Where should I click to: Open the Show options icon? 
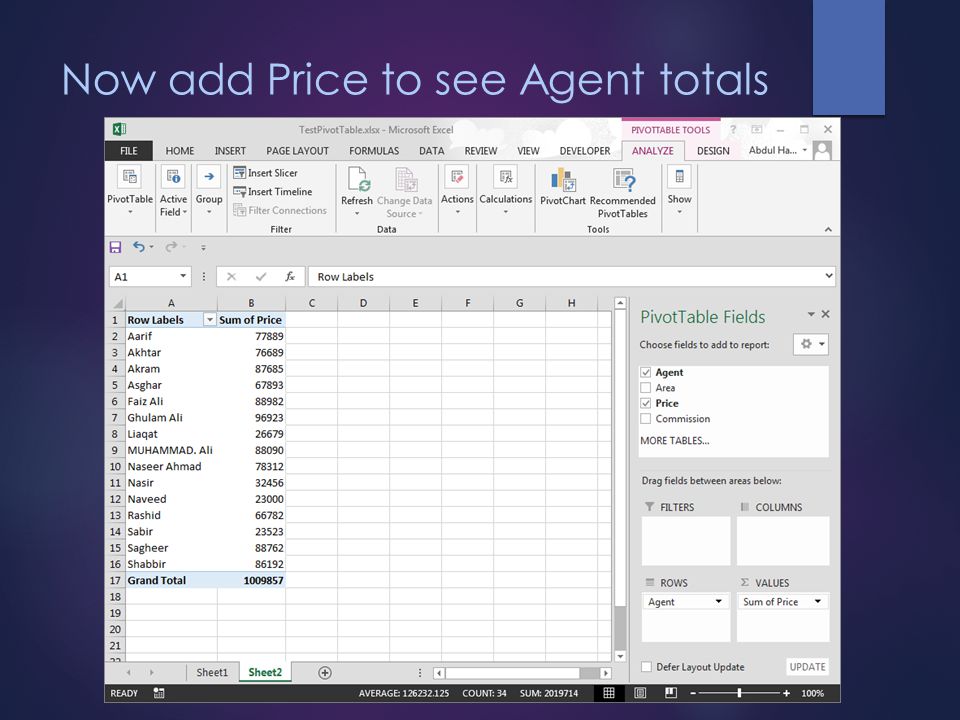coord(680,177)
